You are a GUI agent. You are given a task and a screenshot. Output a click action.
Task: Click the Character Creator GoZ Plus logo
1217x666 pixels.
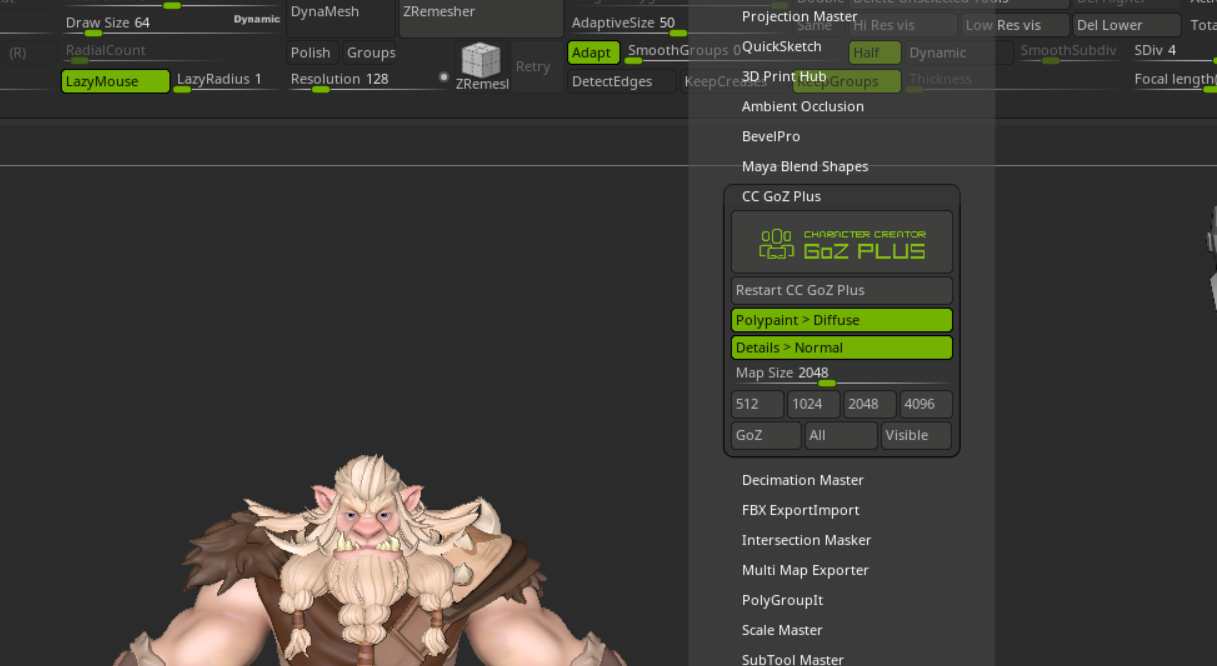842,243
